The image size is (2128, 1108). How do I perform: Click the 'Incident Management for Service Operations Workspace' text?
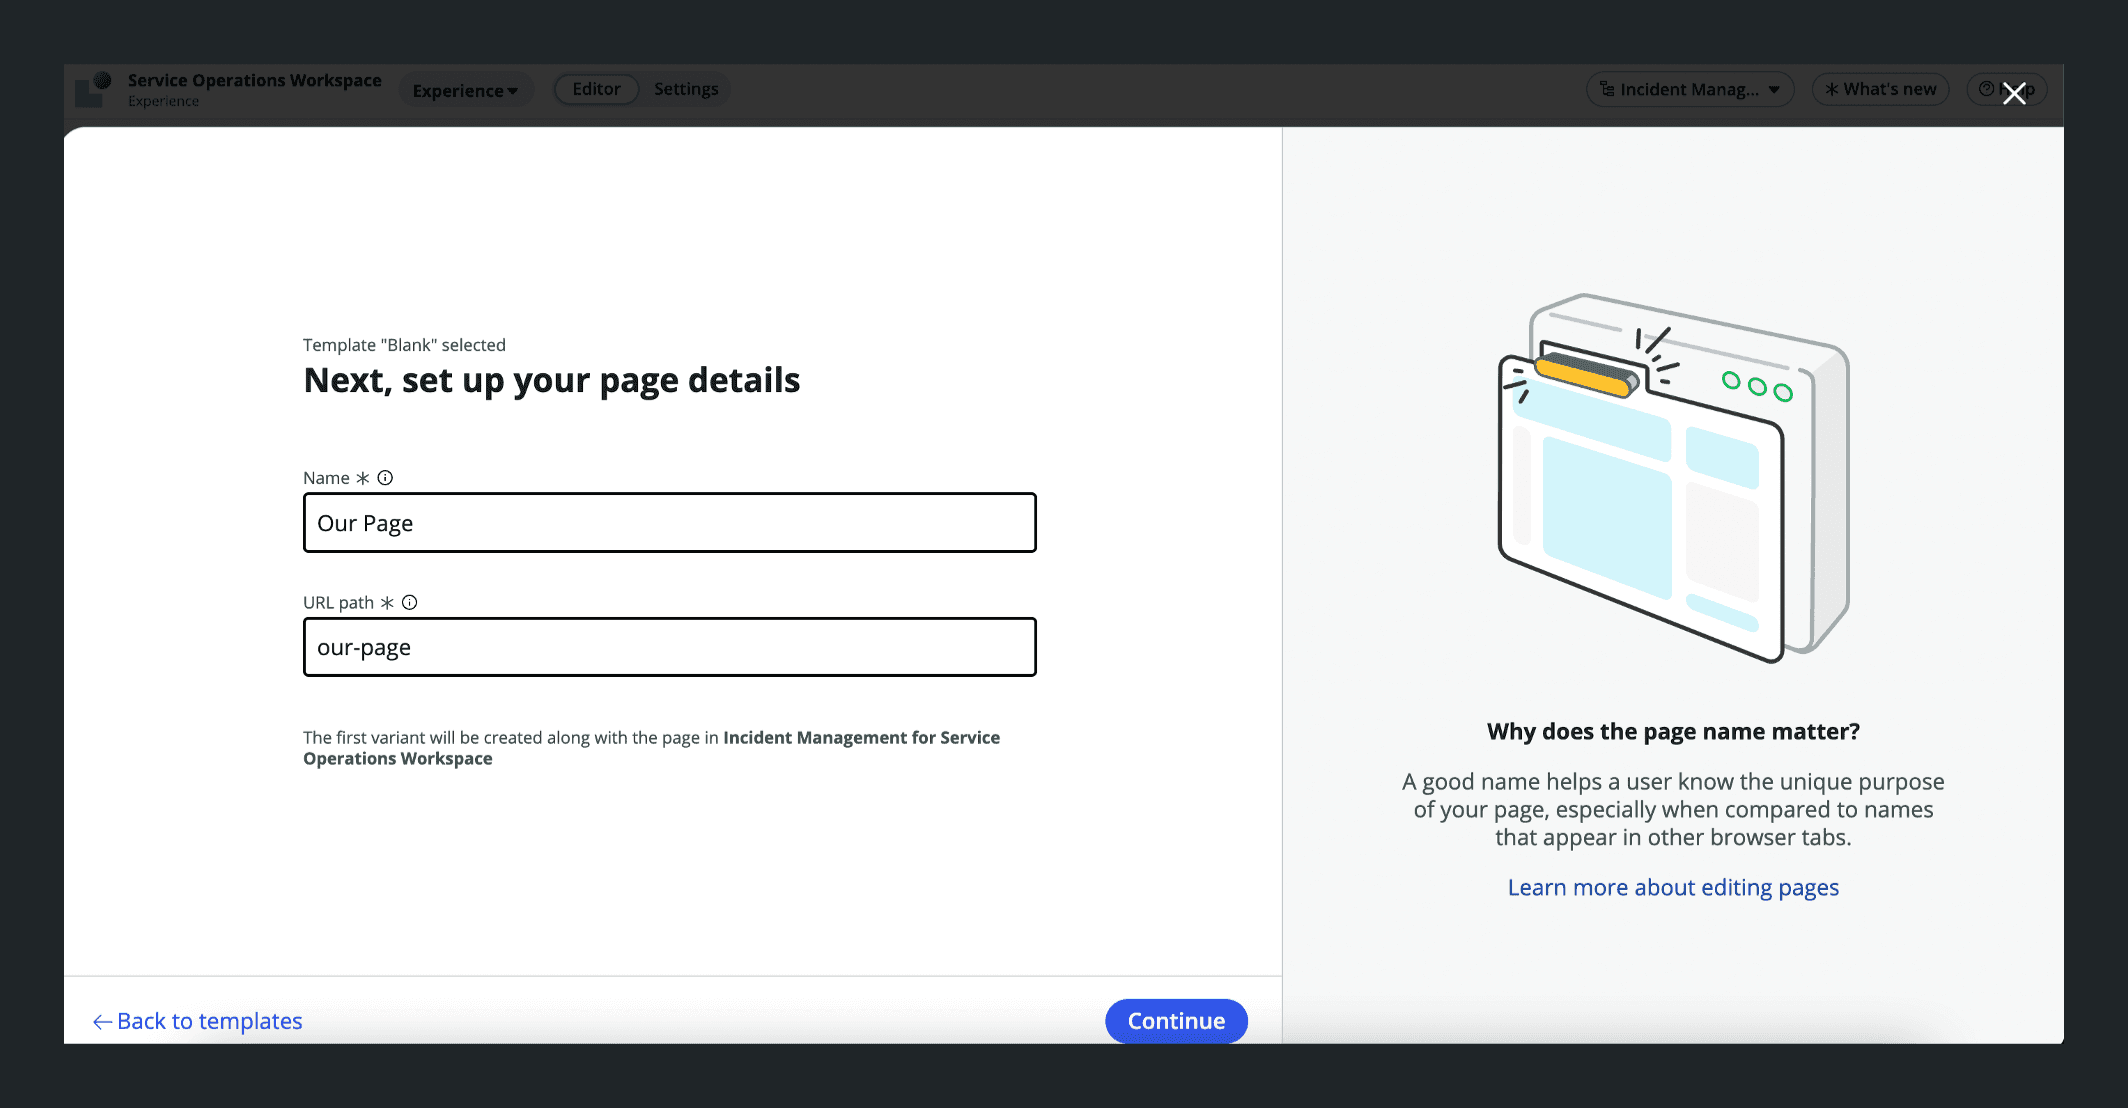651,748
